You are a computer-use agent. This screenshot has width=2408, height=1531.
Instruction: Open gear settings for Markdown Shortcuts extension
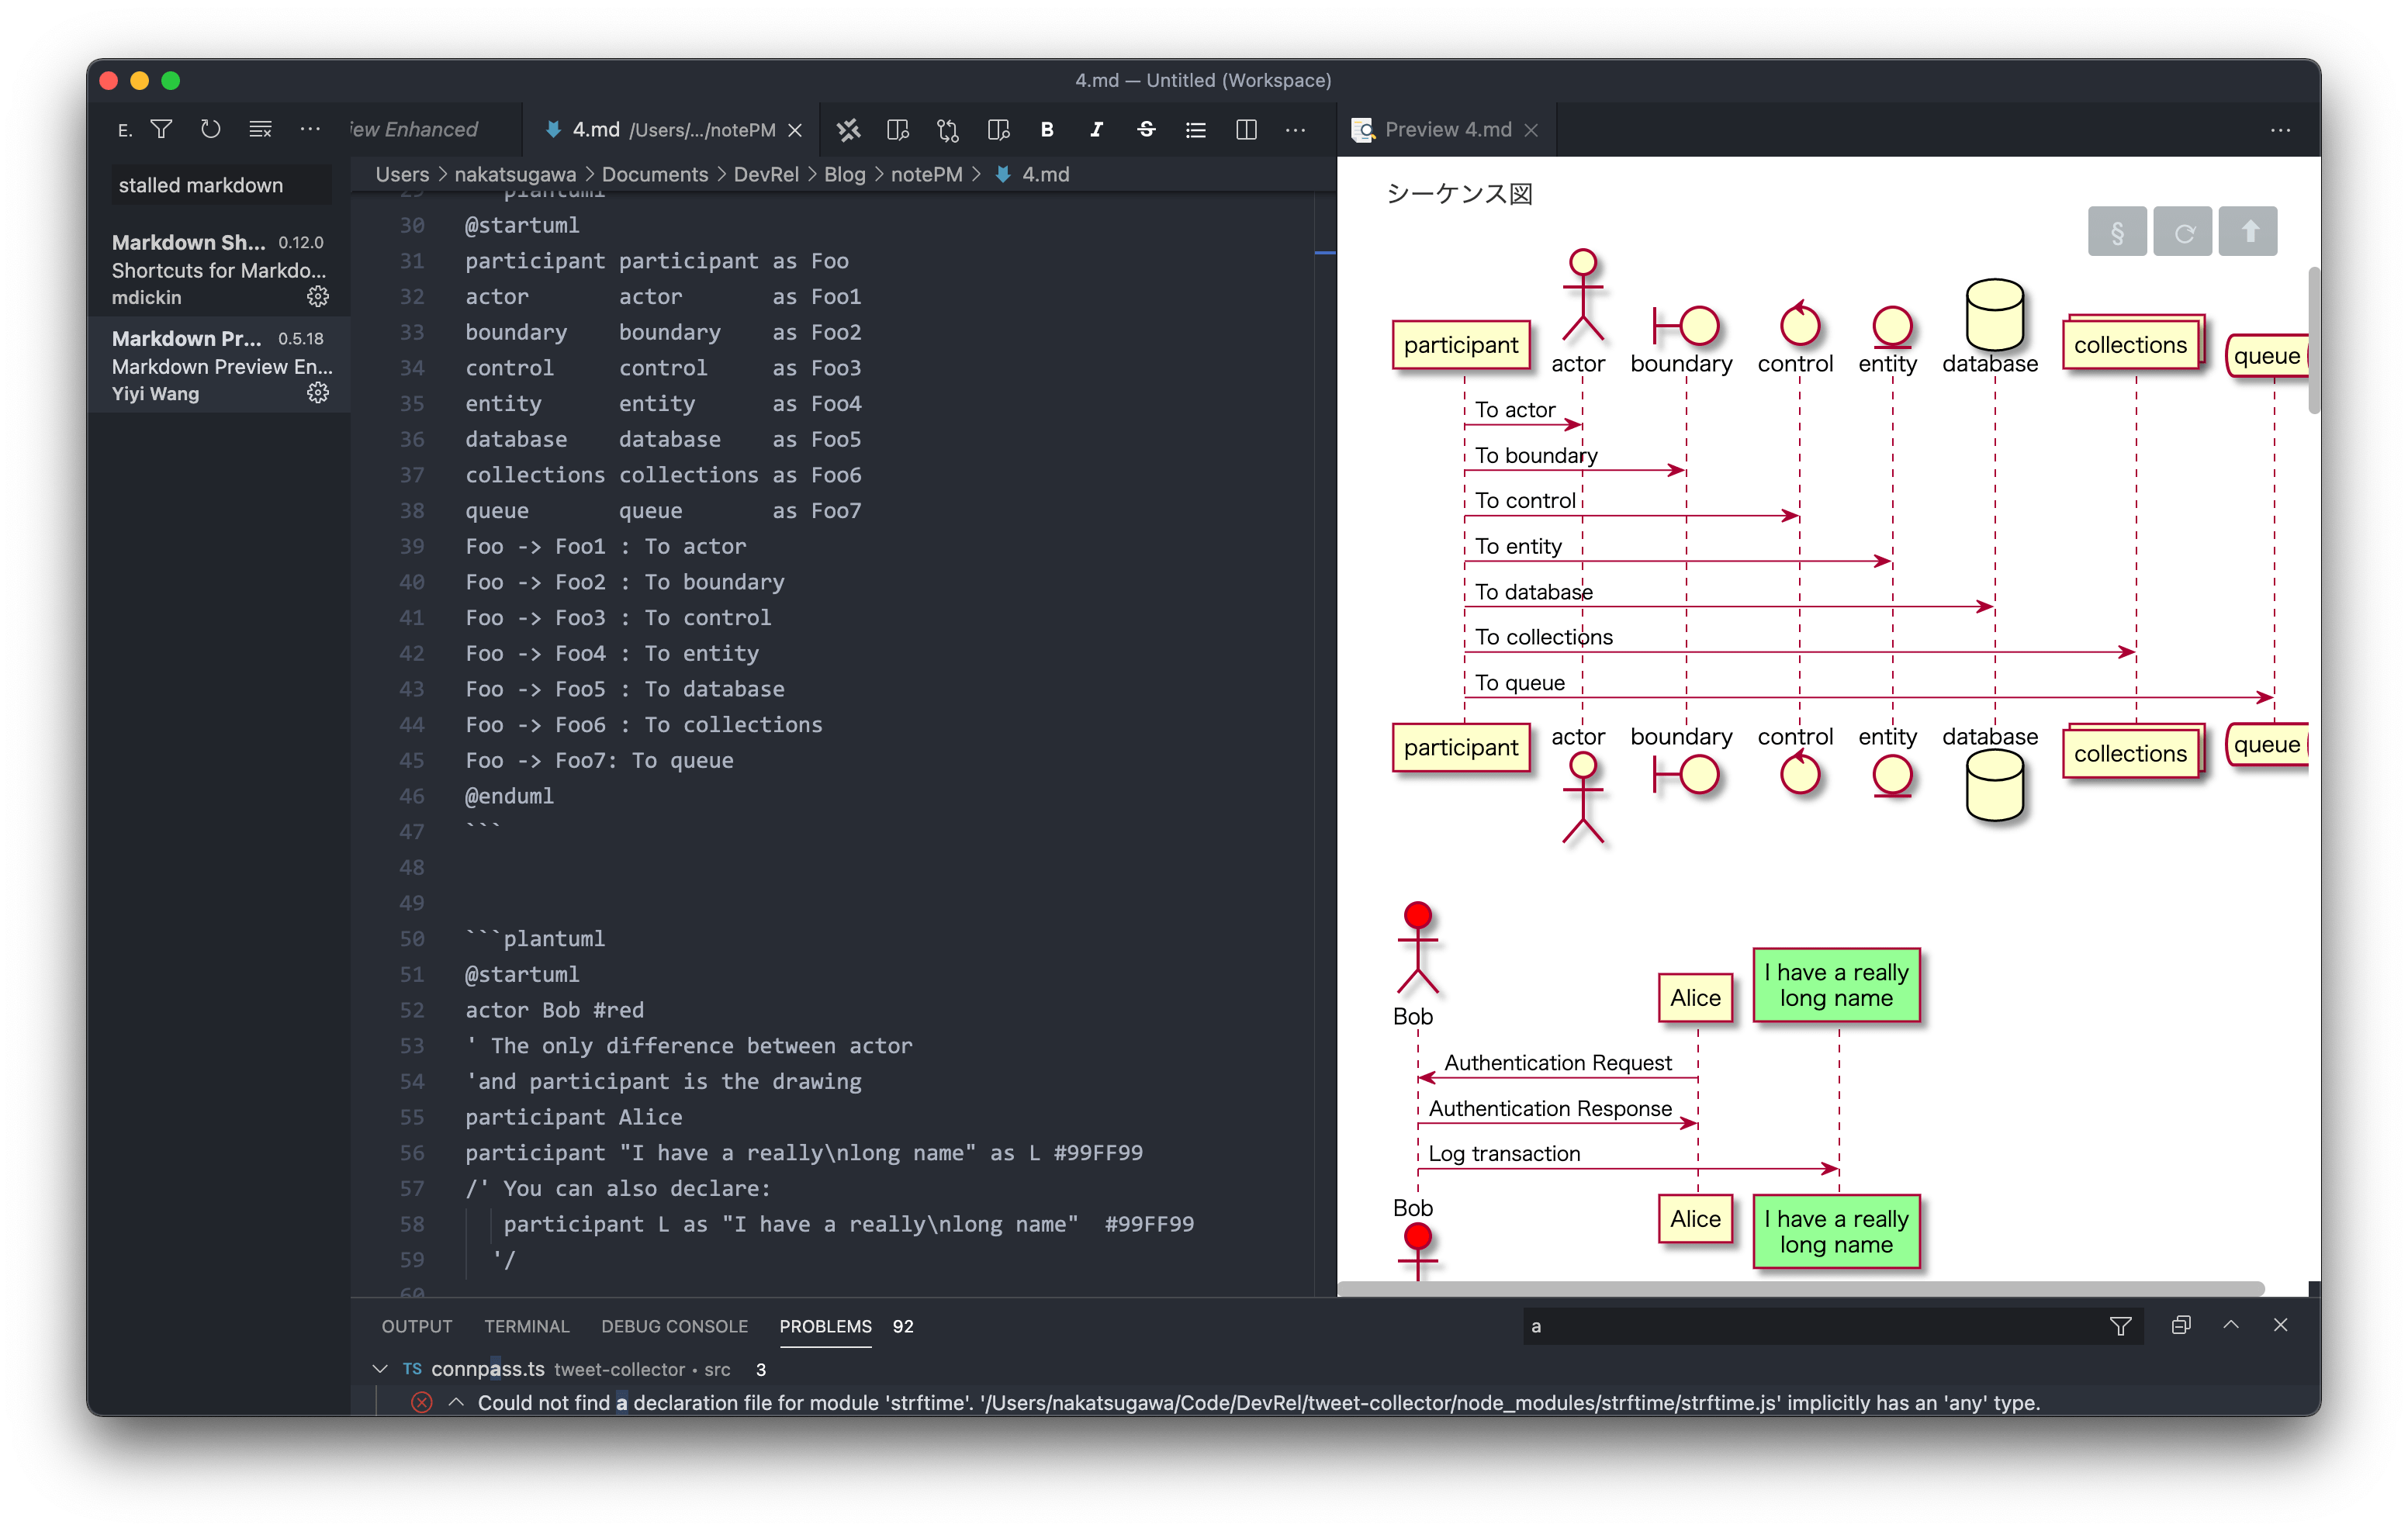click(318, 297)
